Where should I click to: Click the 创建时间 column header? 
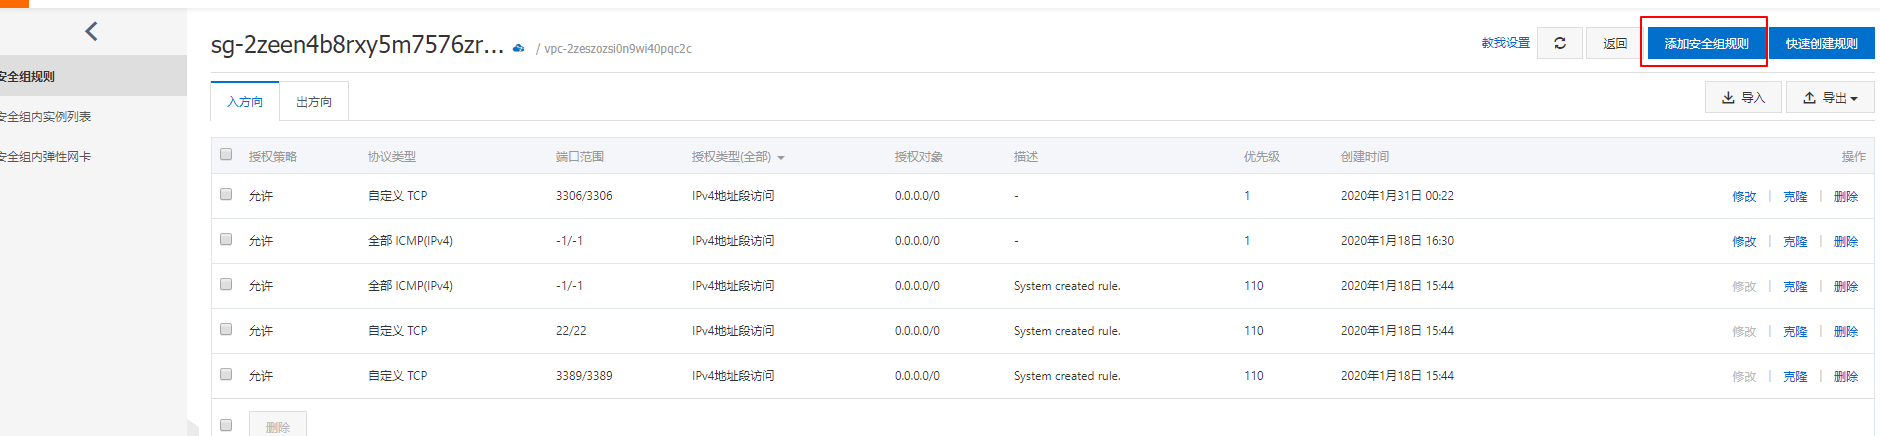pyautogui.click(x=1365, y=157)
